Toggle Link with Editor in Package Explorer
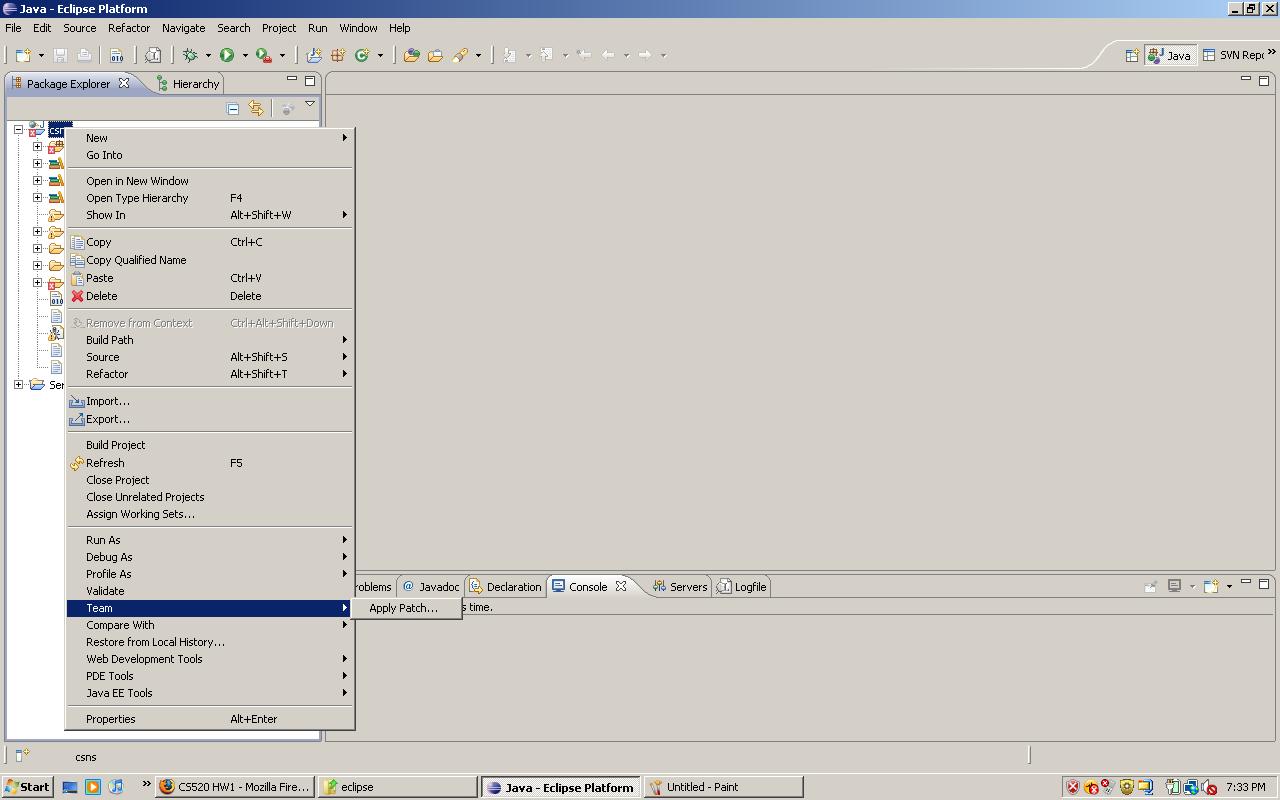The height and width of the screenshot is (800, 1280). click(256, 108)
